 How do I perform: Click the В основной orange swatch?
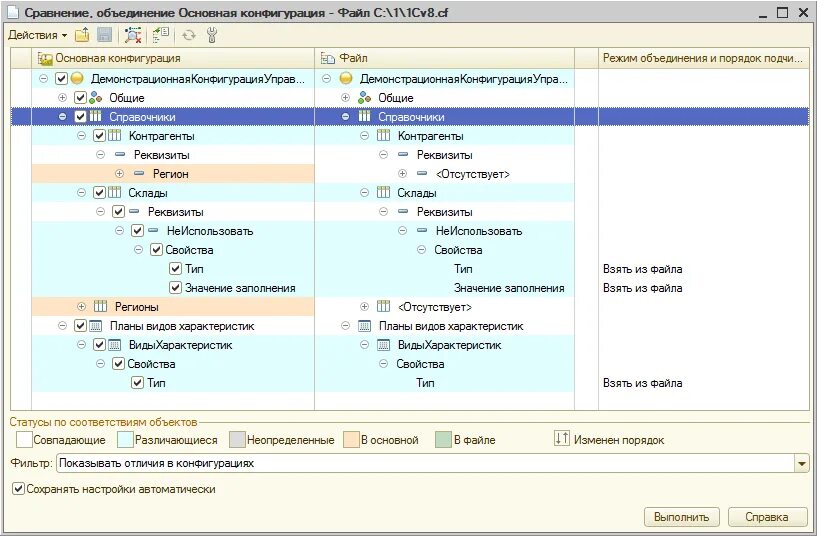click(352, 440)
